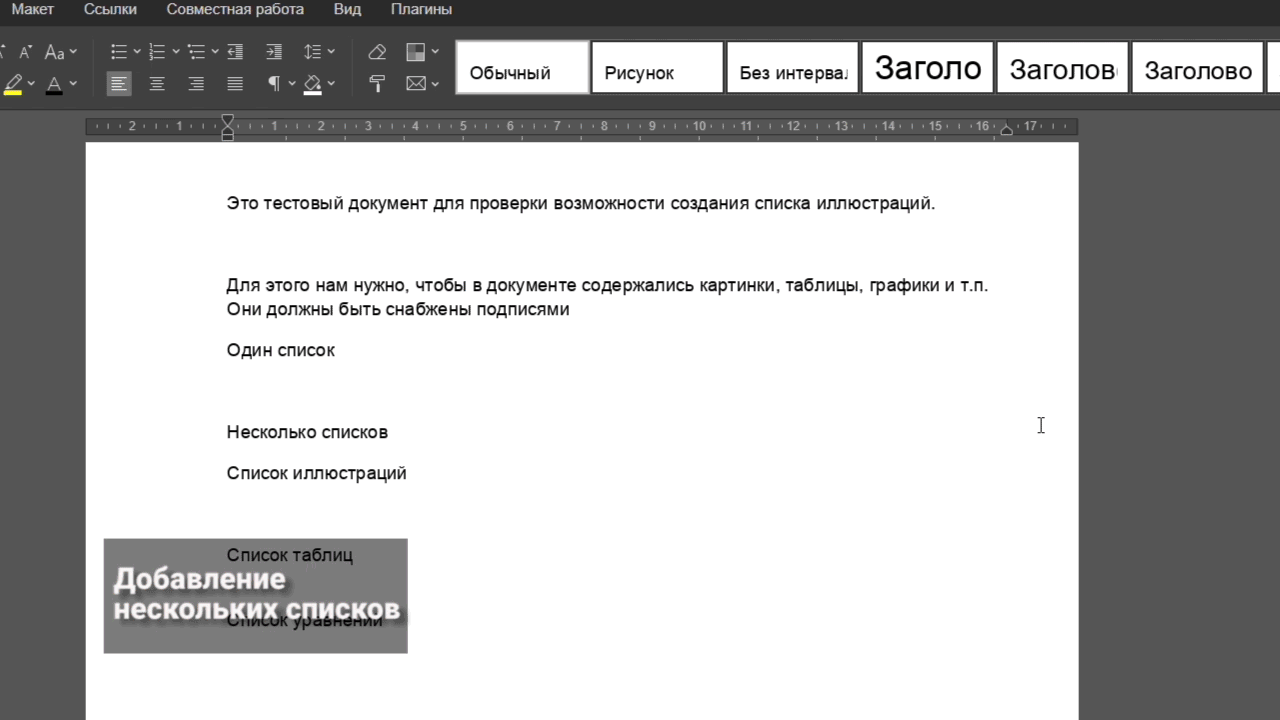Insert a multilevel list
The height and width of the screenshot is (720, 1280).
click(196, 52)
